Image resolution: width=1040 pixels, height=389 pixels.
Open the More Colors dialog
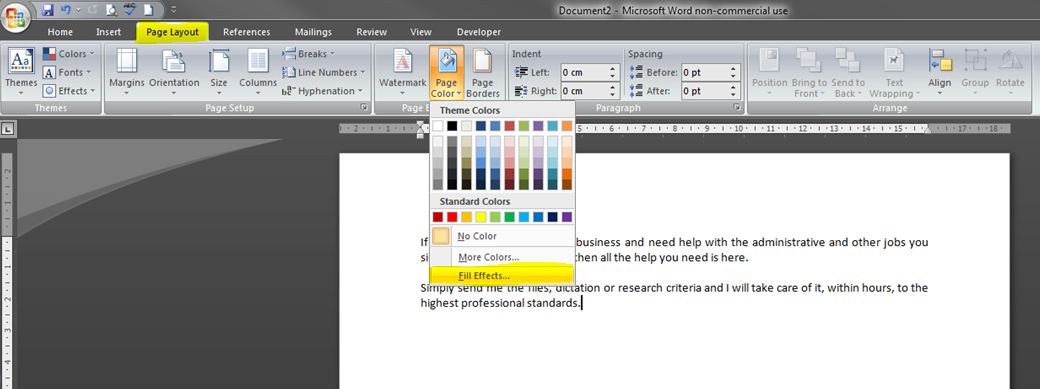click(x=503, y=257)
